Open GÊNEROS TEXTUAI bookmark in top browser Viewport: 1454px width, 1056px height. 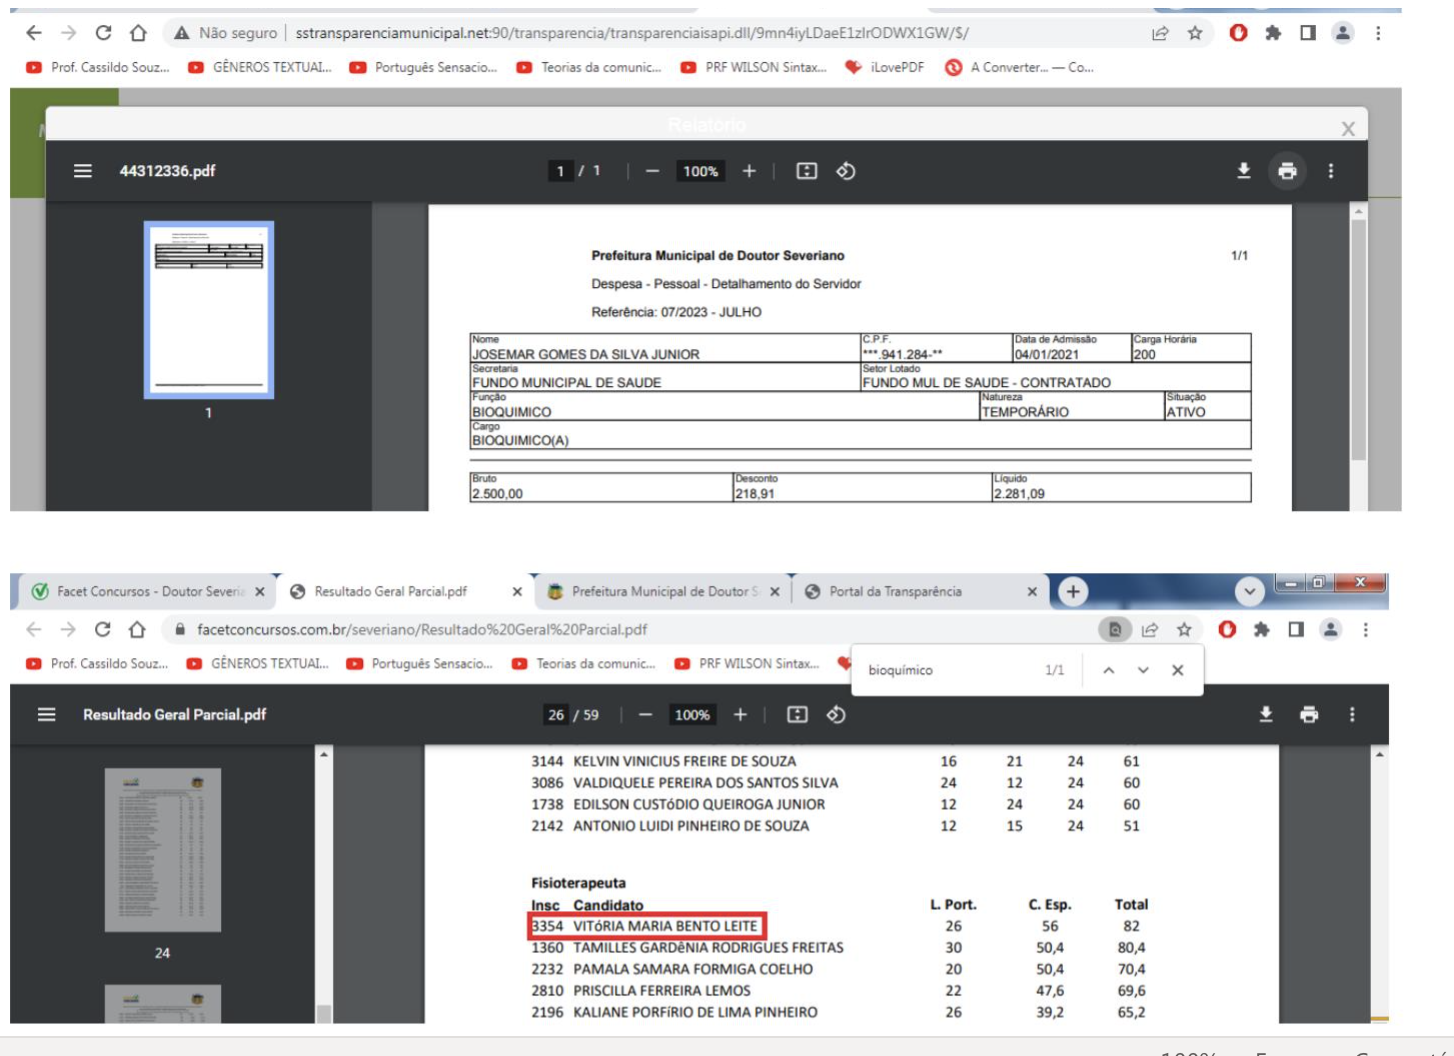[260, 67]
